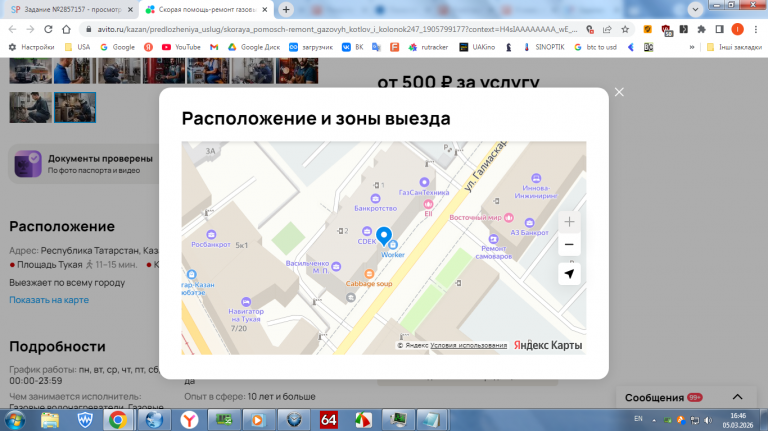Go back in browser history
Image resolution: width=768 pixels, height=431 pixels.
coord(13,29)
